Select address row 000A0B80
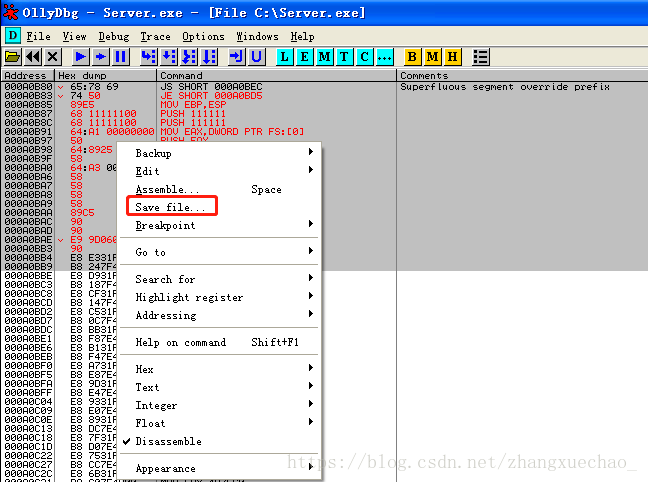Screen dimensions: 648x482 (29, 87)
